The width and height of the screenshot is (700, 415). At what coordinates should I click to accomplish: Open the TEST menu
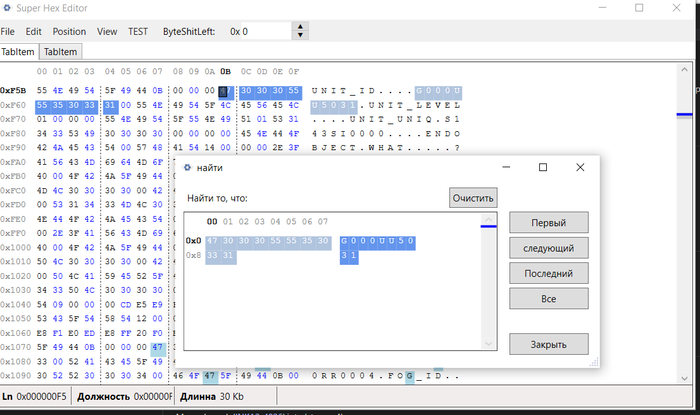[x=138, y=31]
